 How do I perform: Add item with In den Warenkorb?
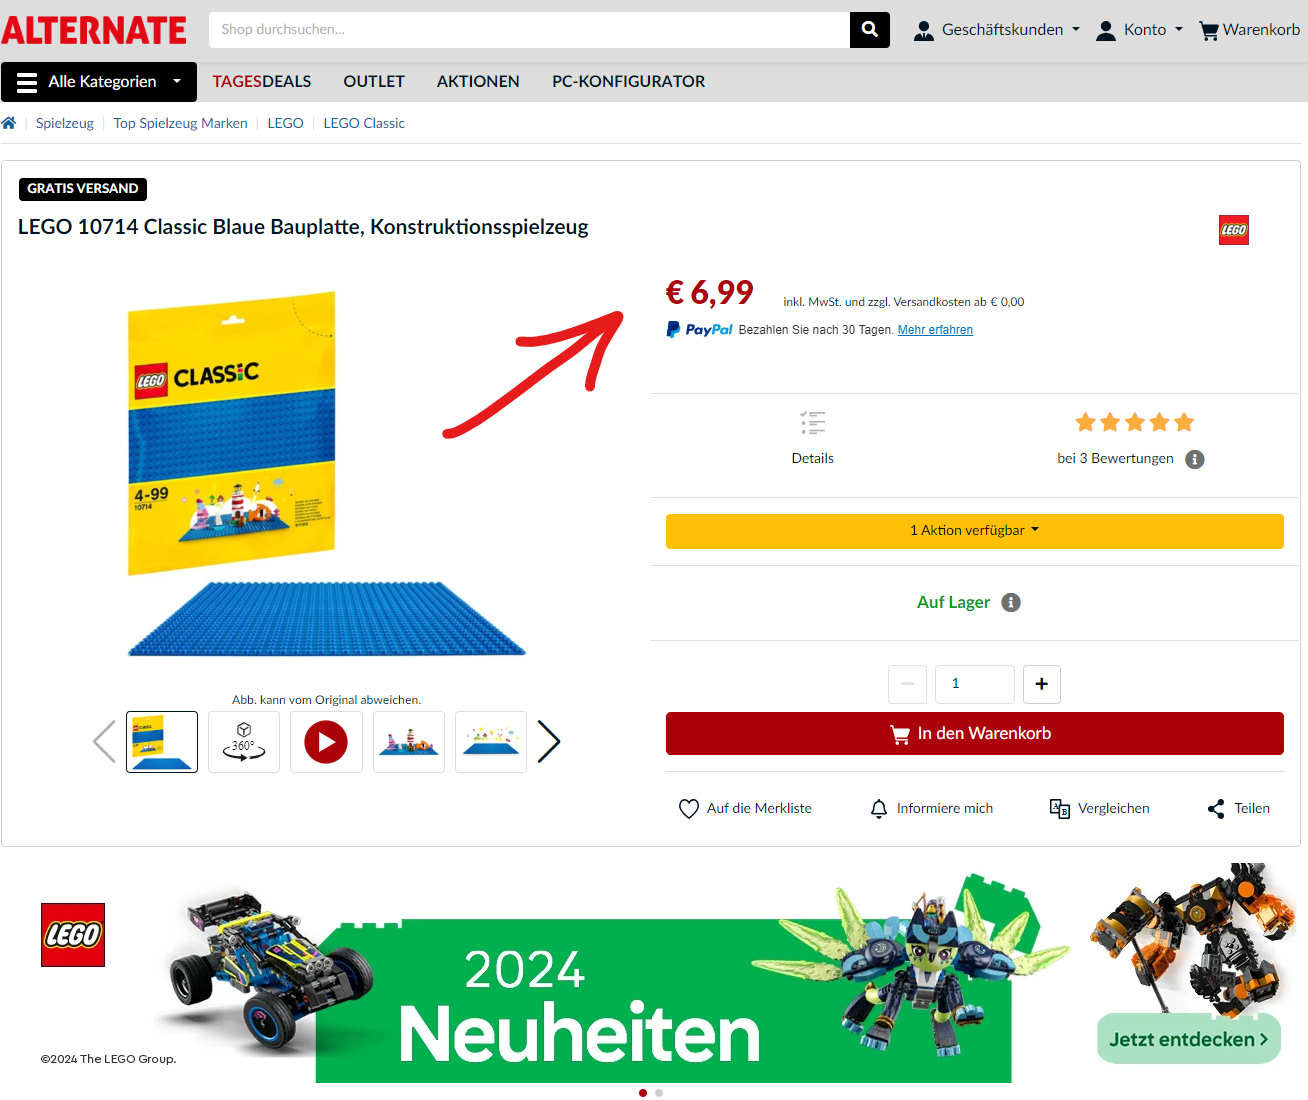(975, 734)
